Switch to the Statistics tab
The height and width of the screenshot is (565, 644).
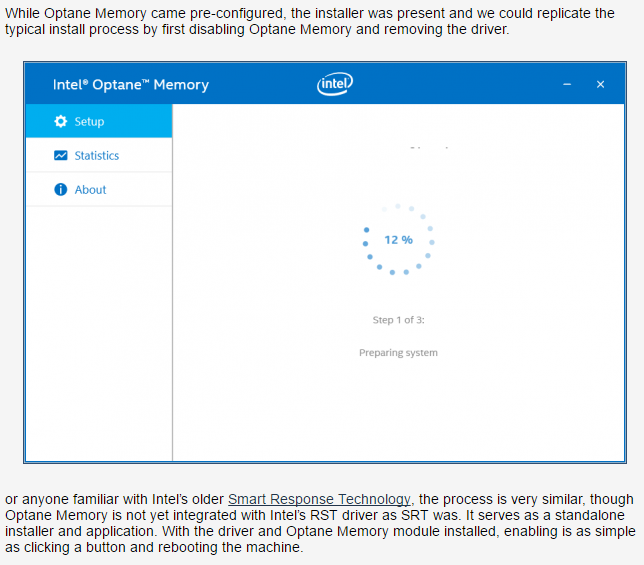pyautogui.click(x=99, y=155)
